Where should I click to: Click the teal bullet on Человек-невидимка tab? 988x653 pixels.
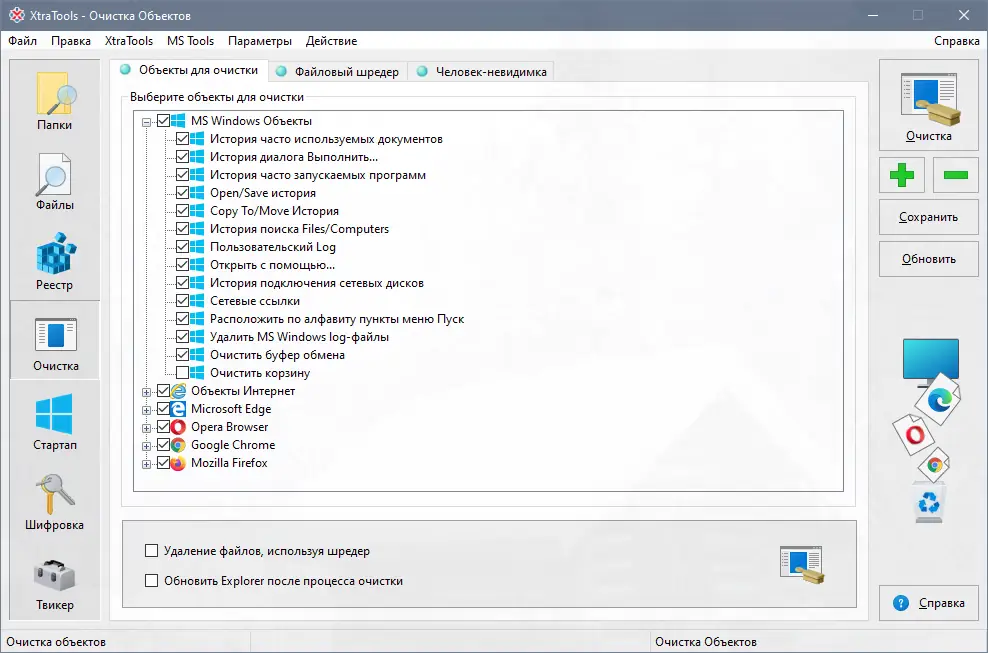coord(422,71)
